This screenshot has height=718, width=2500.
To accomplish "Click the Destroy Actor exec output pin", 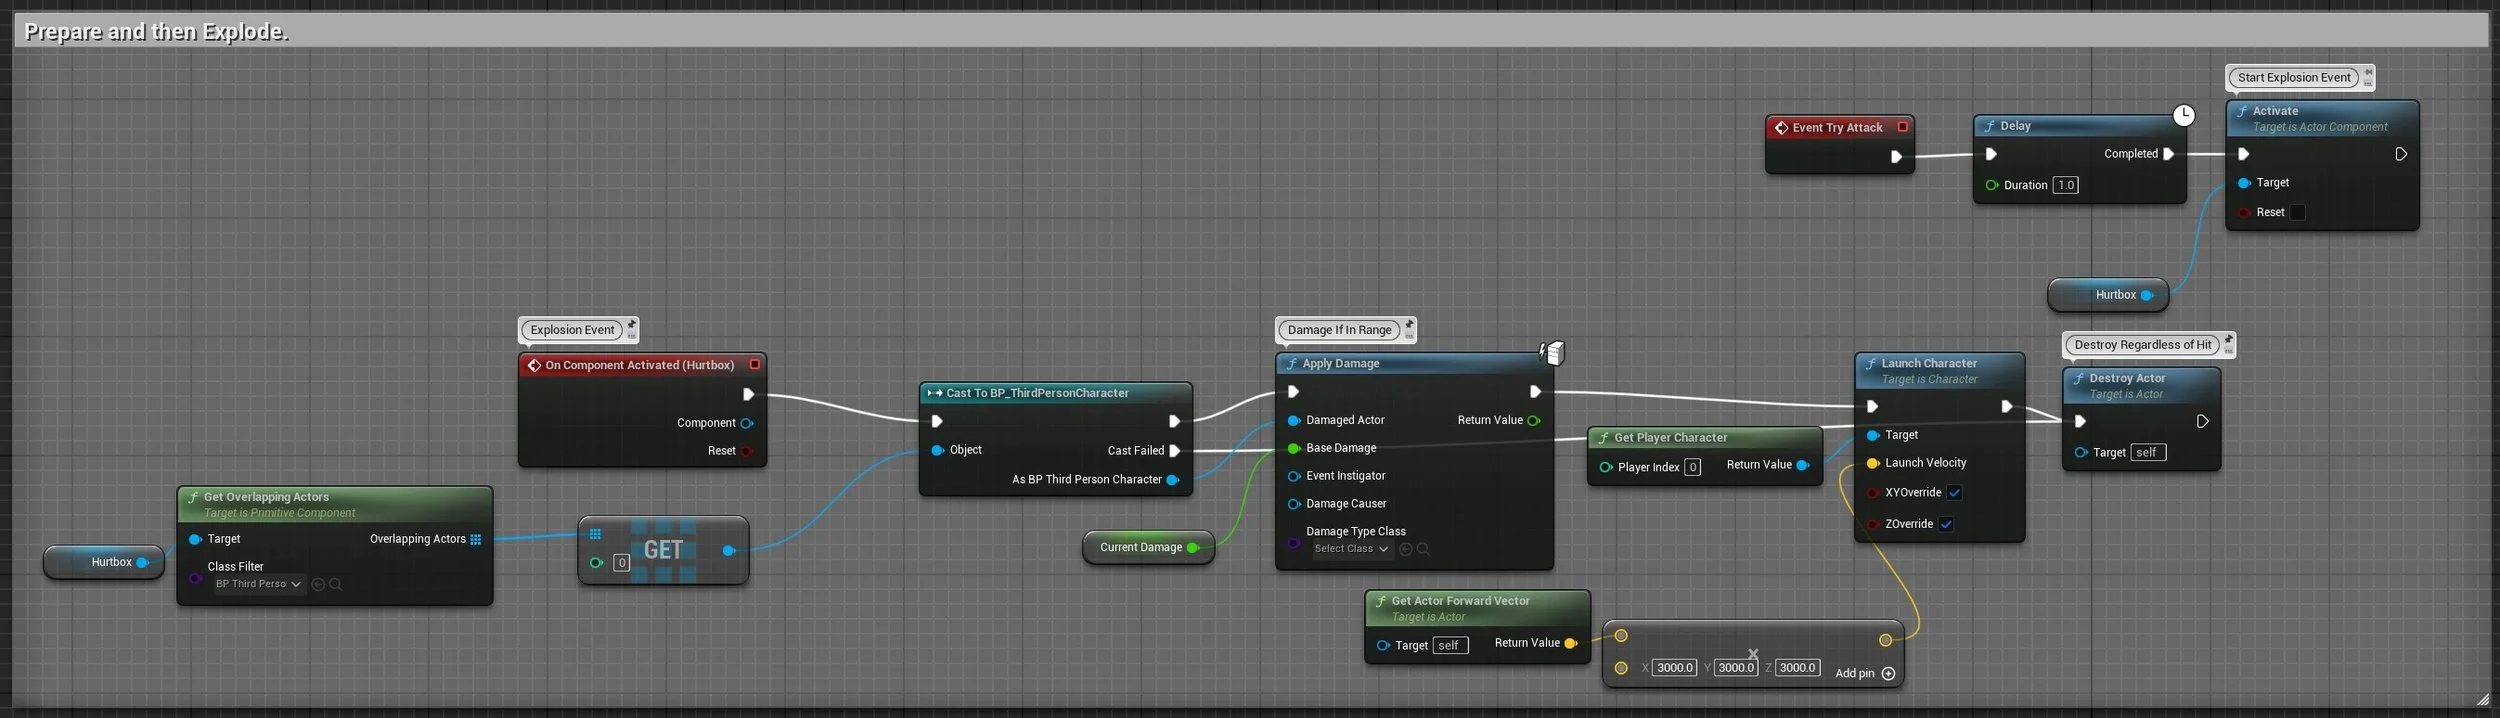I will point(2202,422).
